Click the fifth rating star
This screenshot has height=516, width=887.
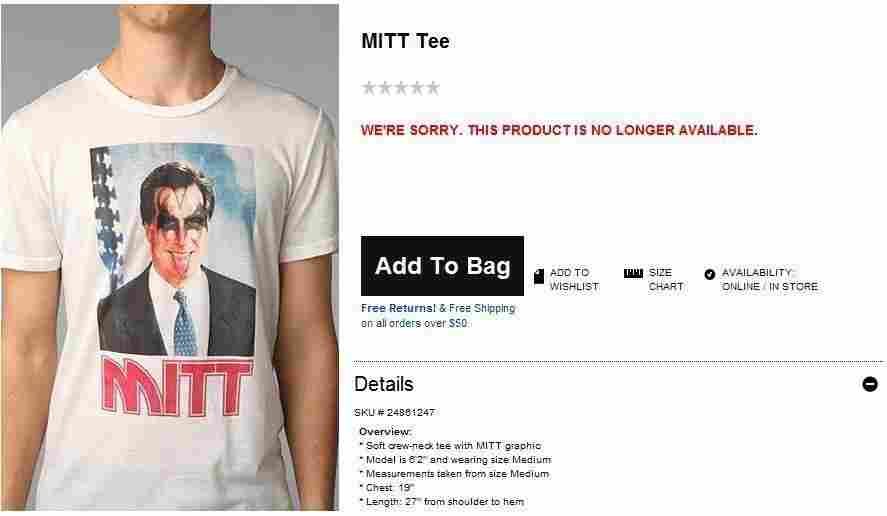[433, 88]
